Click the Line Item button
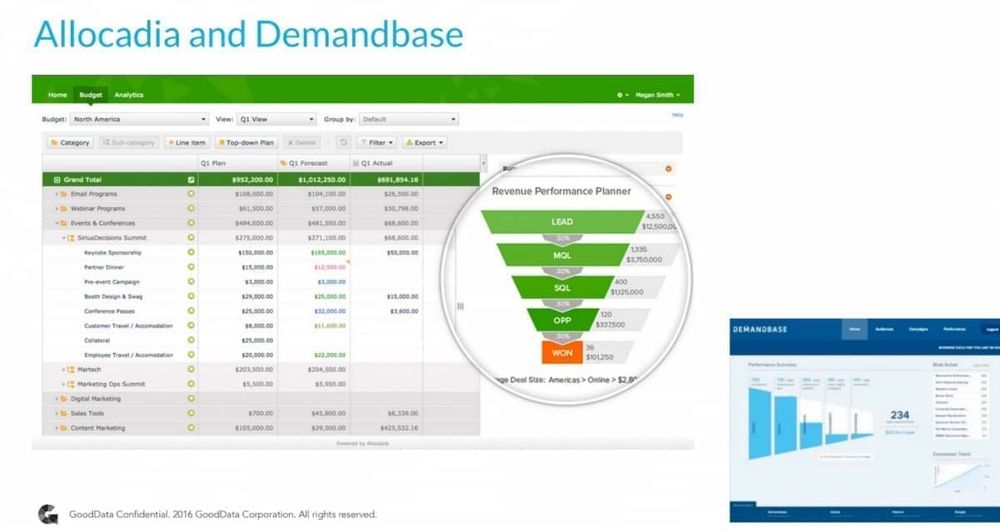This screenshot has height=530, width=1000. pyautogui.click(x=187, y=143)
